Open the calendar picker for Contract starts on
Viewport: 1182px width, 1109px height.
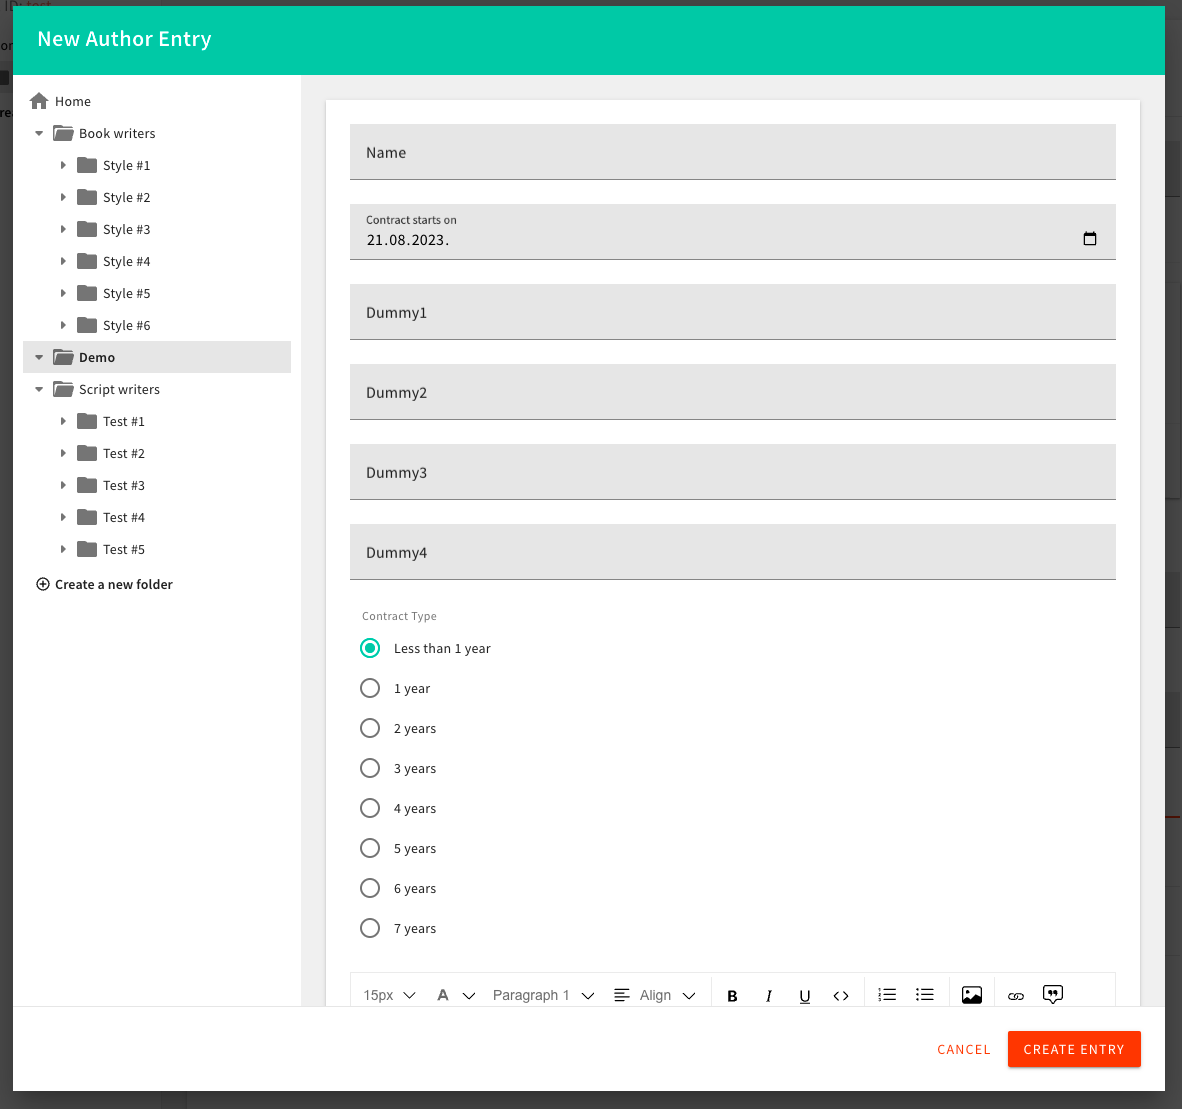pos(1090,238)
